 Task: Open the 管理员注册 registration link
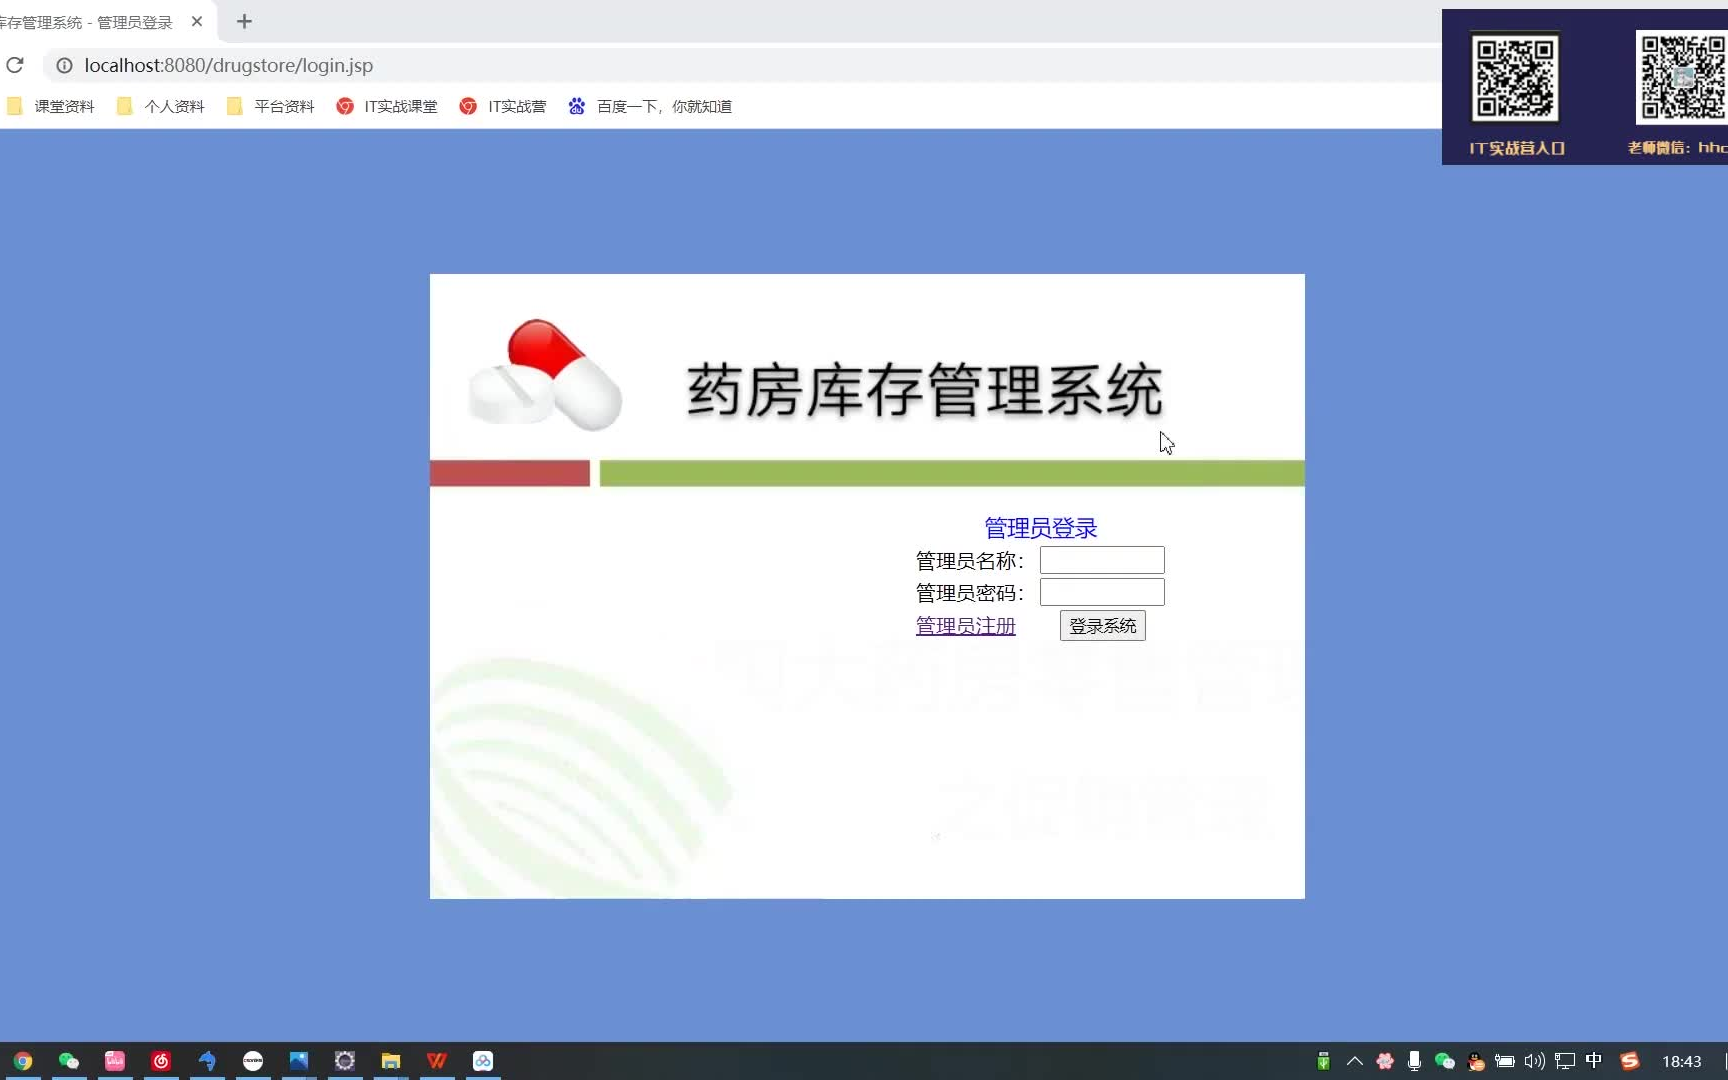coord(965,625)
